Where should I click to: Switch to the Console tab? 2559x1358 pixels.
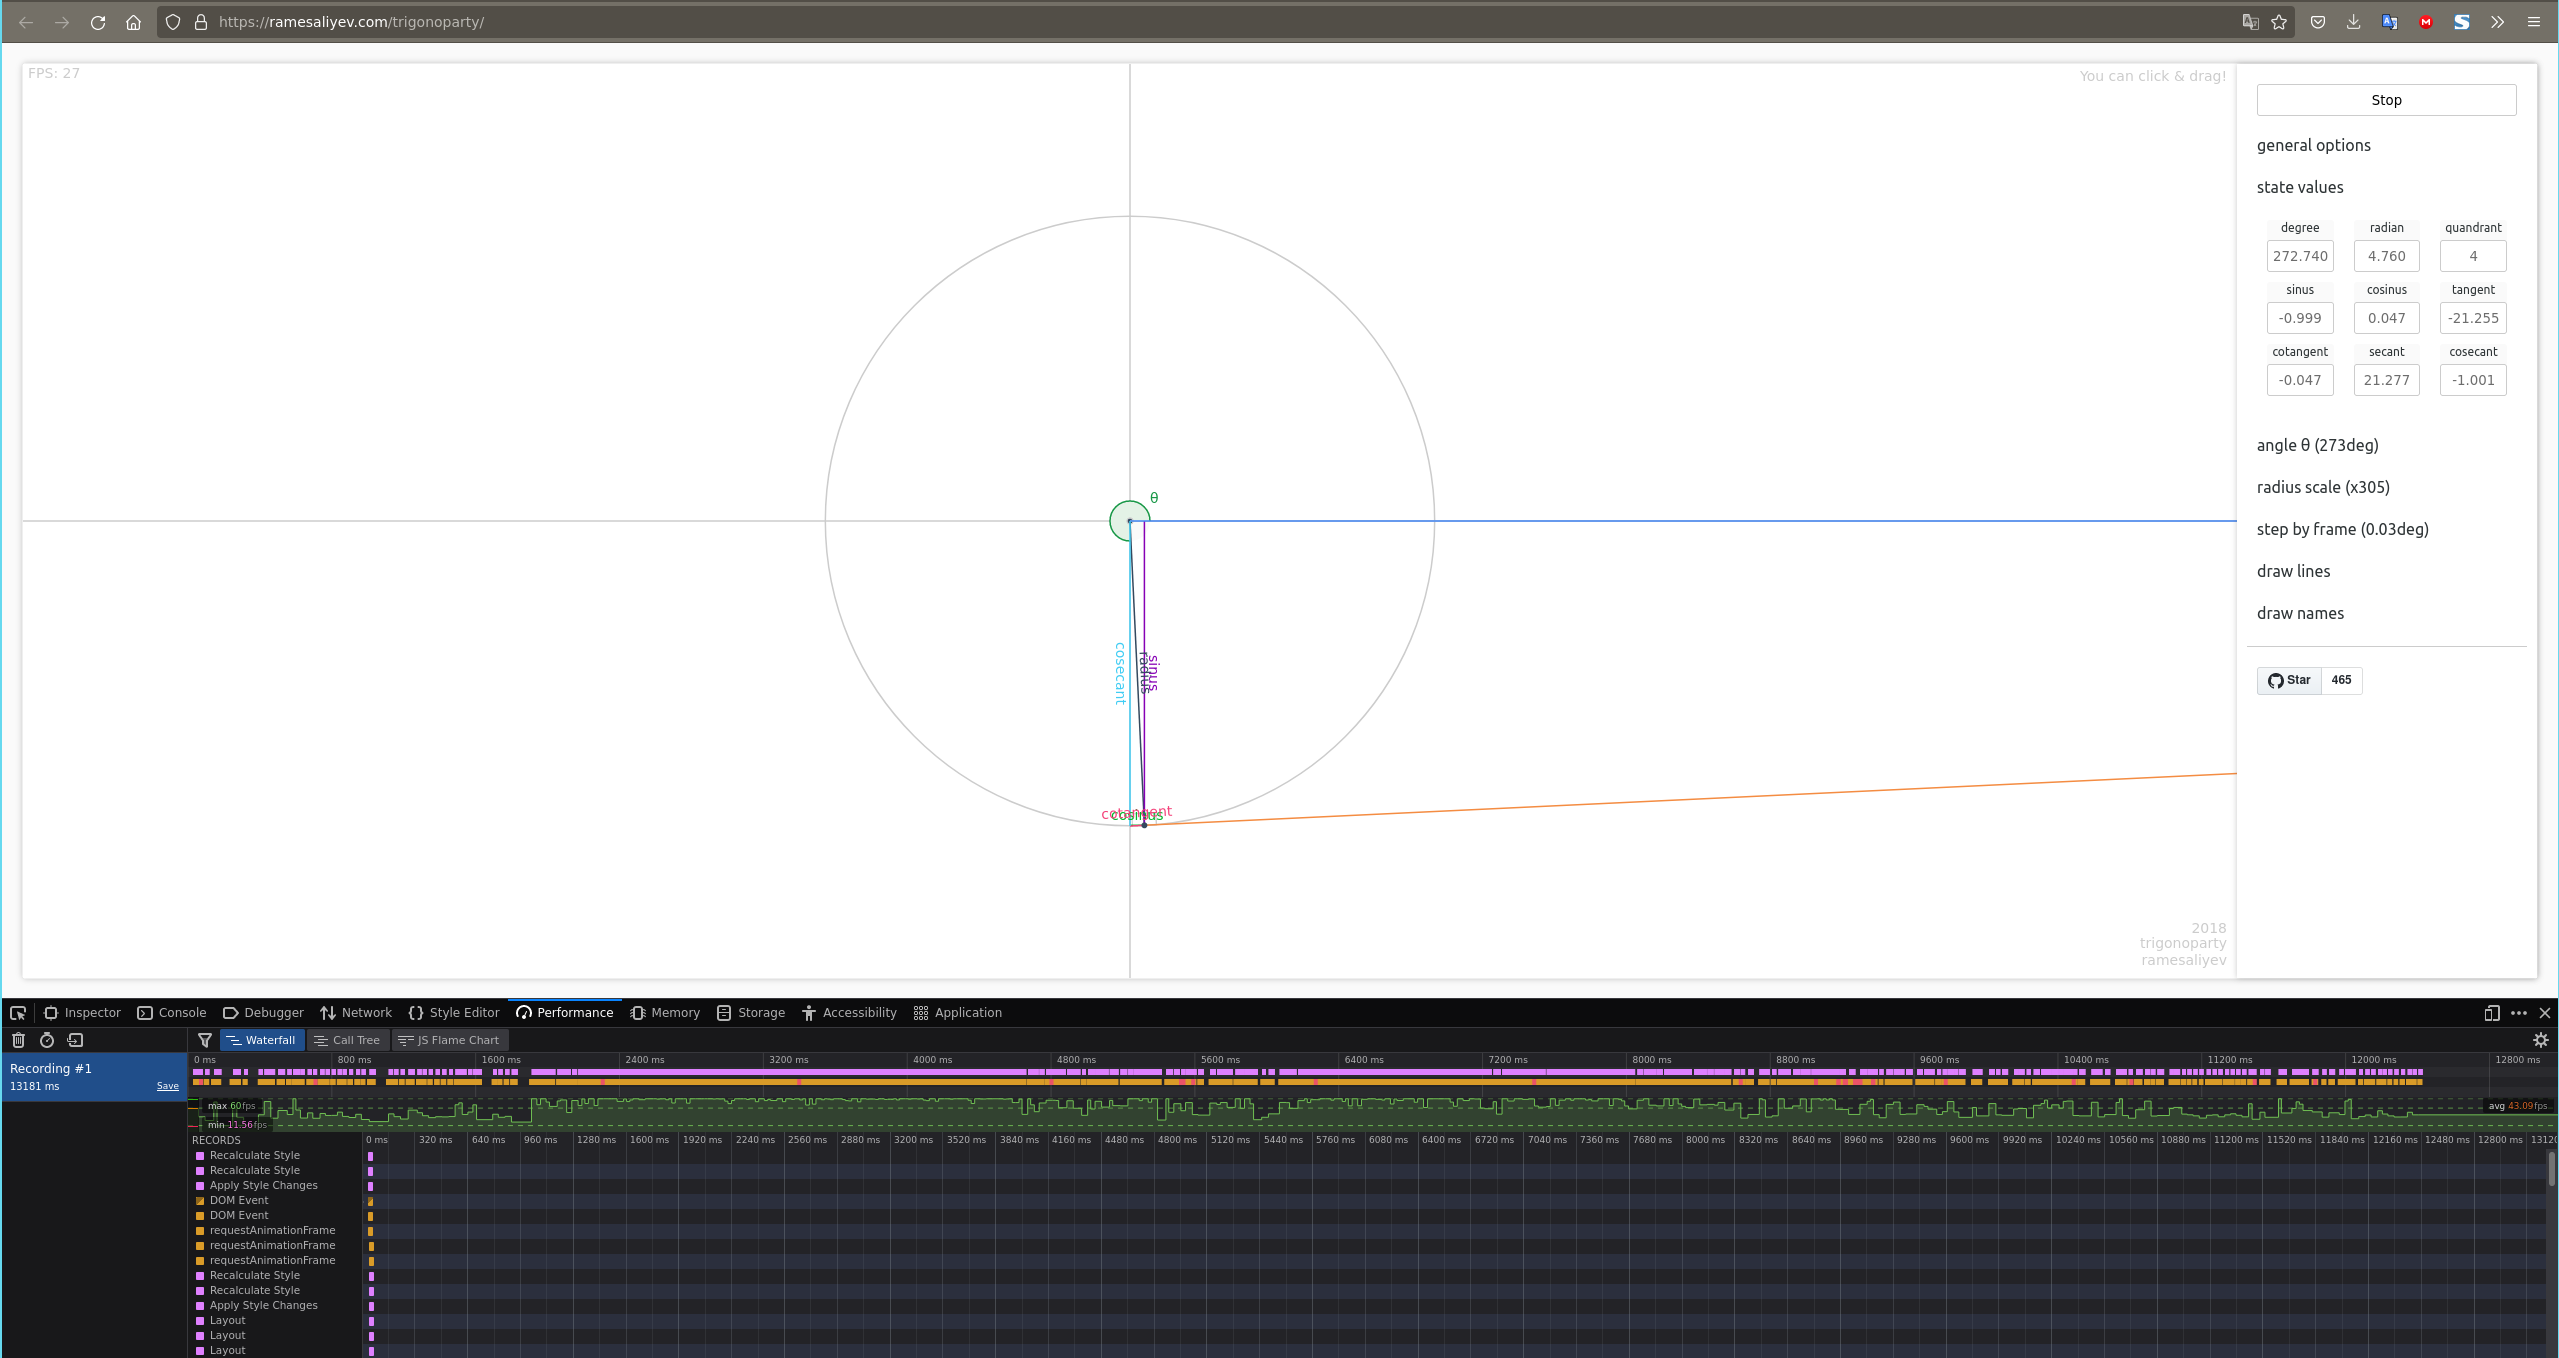coord(172,1013)
